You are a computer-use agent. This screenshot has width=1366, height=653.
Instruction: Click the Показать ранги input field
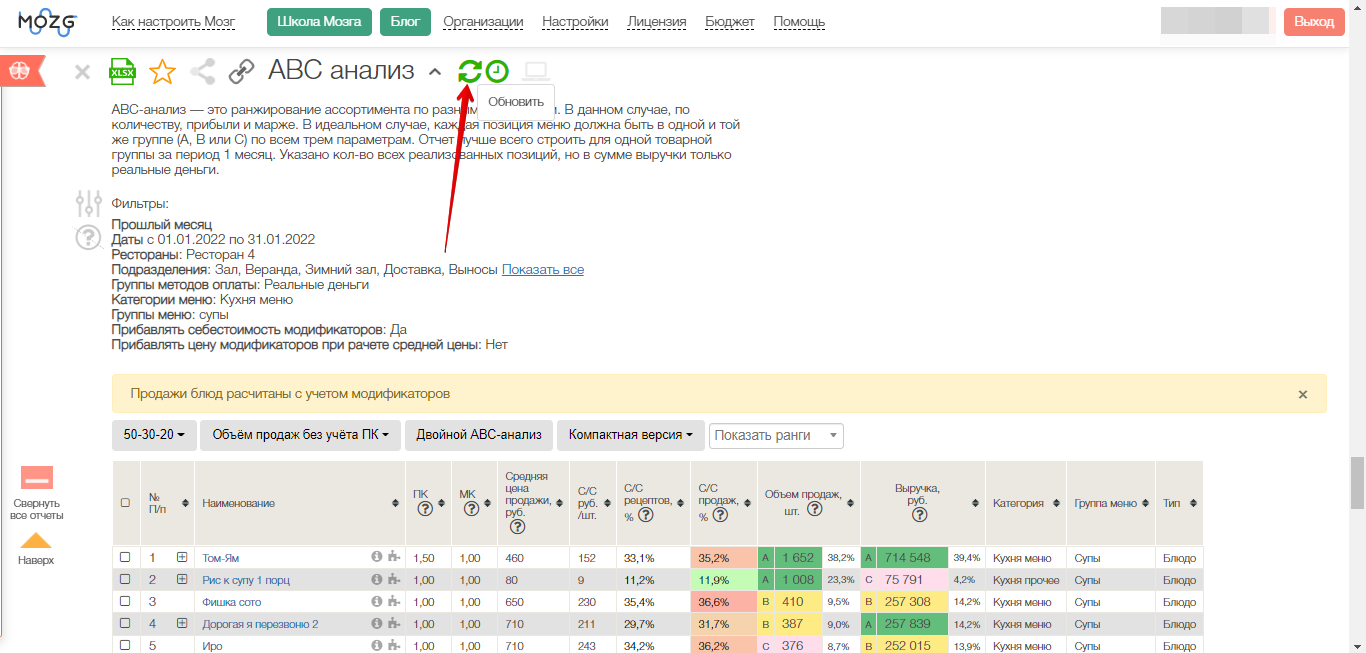776,435
